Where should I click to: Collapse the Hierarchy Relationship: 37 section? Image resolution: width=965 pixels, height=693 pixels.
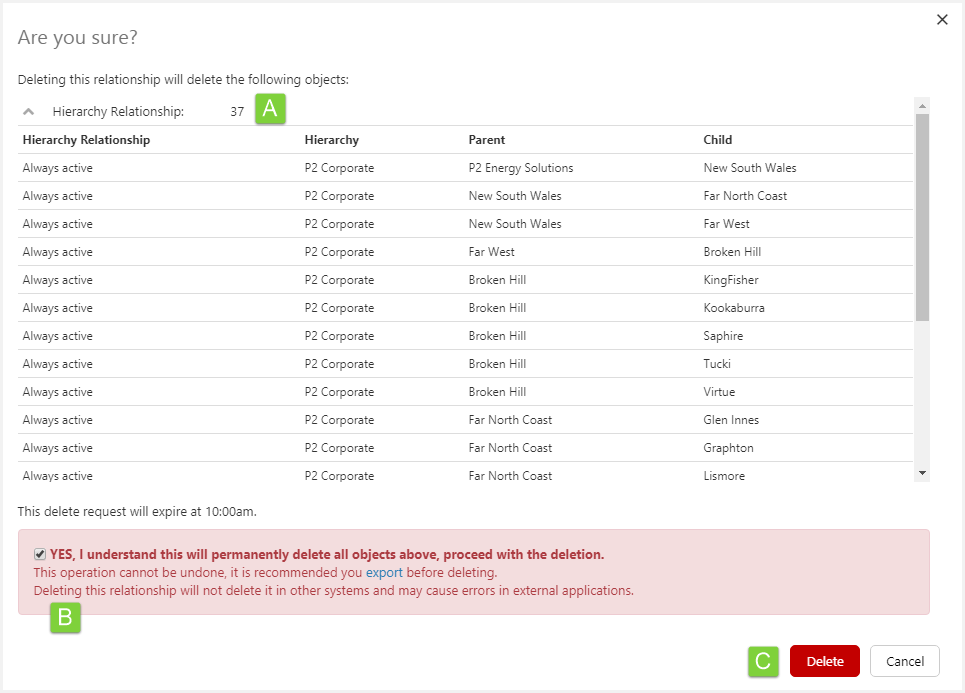[29, 112]
